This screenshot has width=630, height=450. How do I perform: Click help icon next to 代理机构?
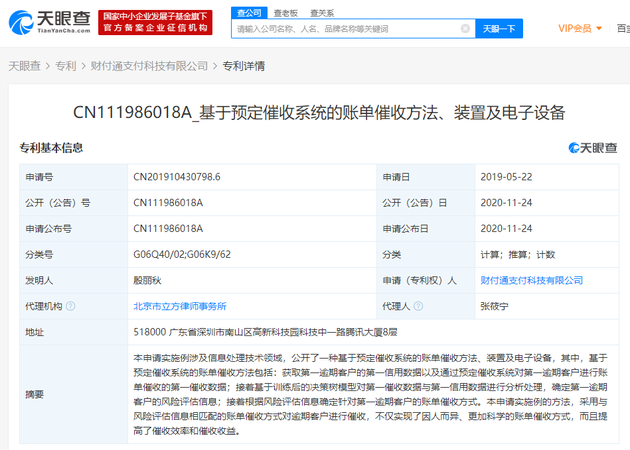click(70, 306)
